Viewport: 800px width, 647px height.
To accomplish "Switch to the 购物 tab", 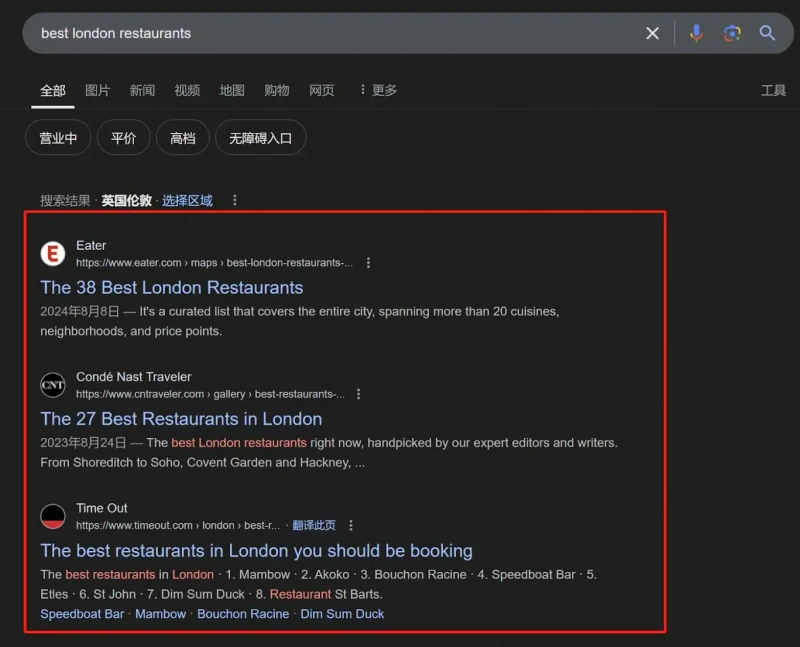I will [x=277, y=91].
